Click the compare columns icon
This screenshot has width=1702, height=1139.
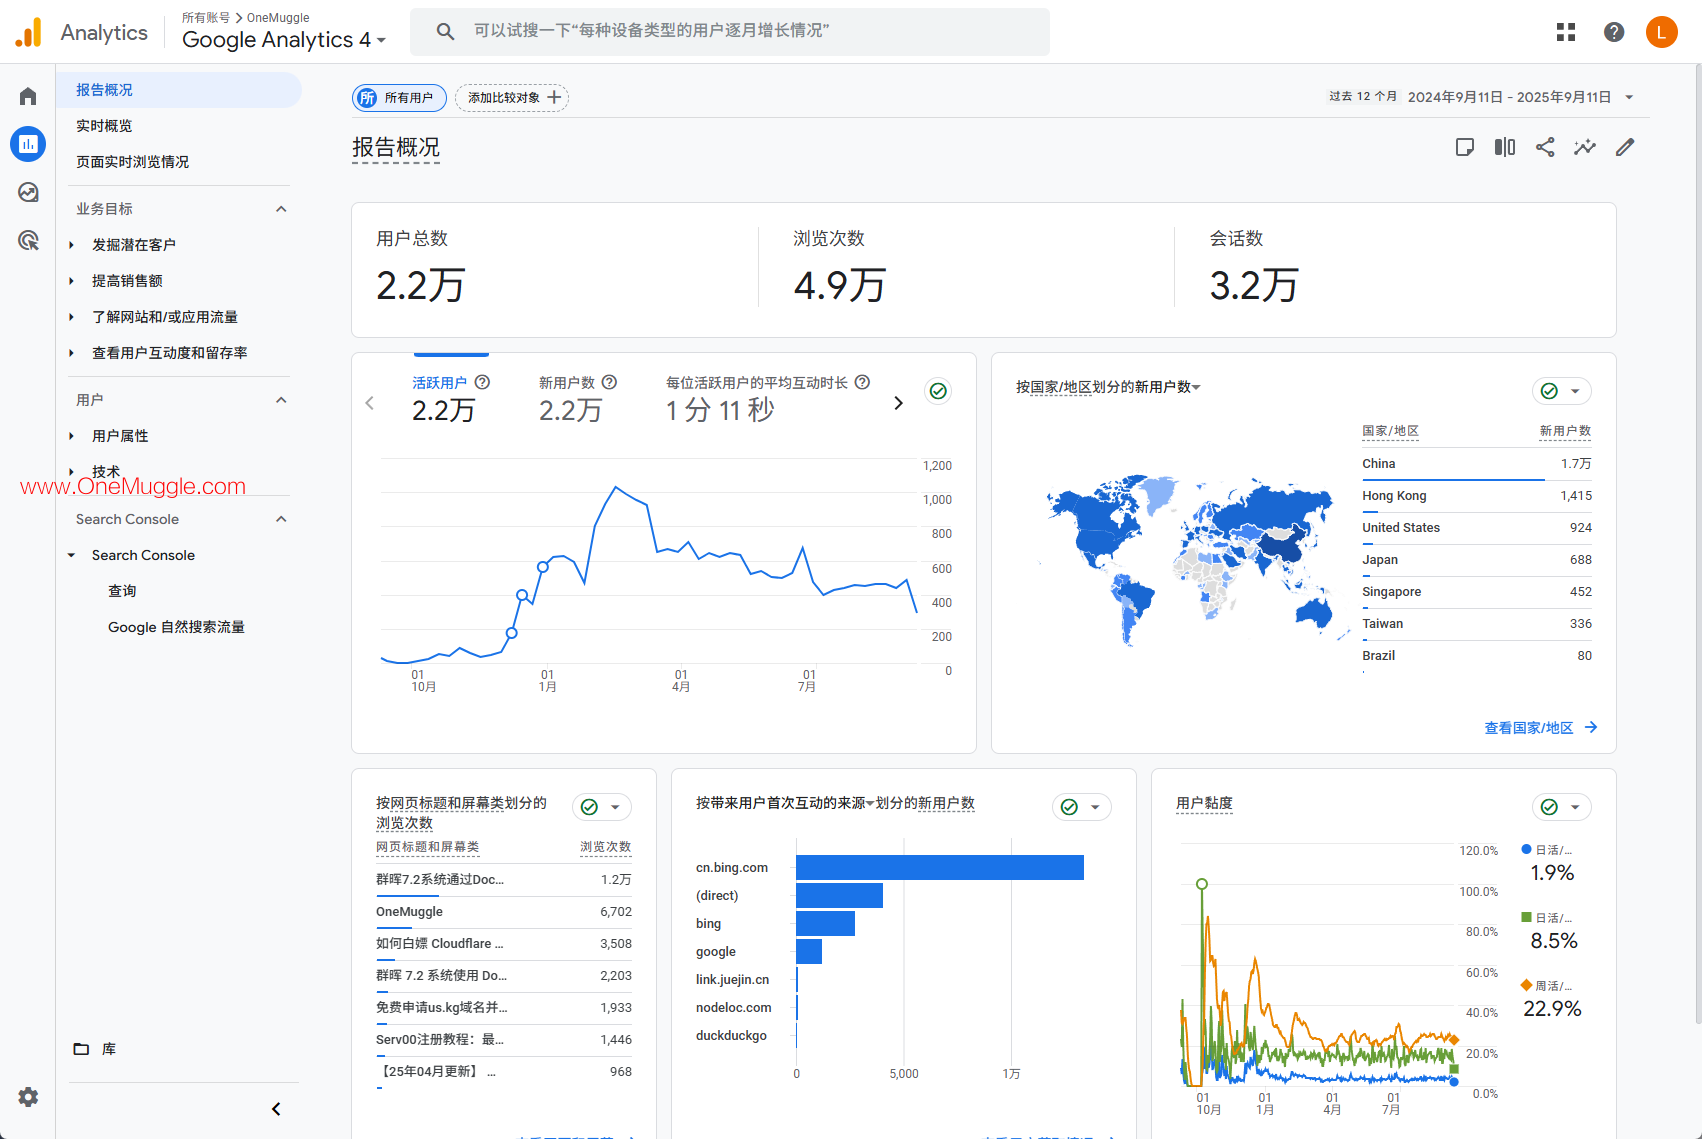tap(1505, 147)
